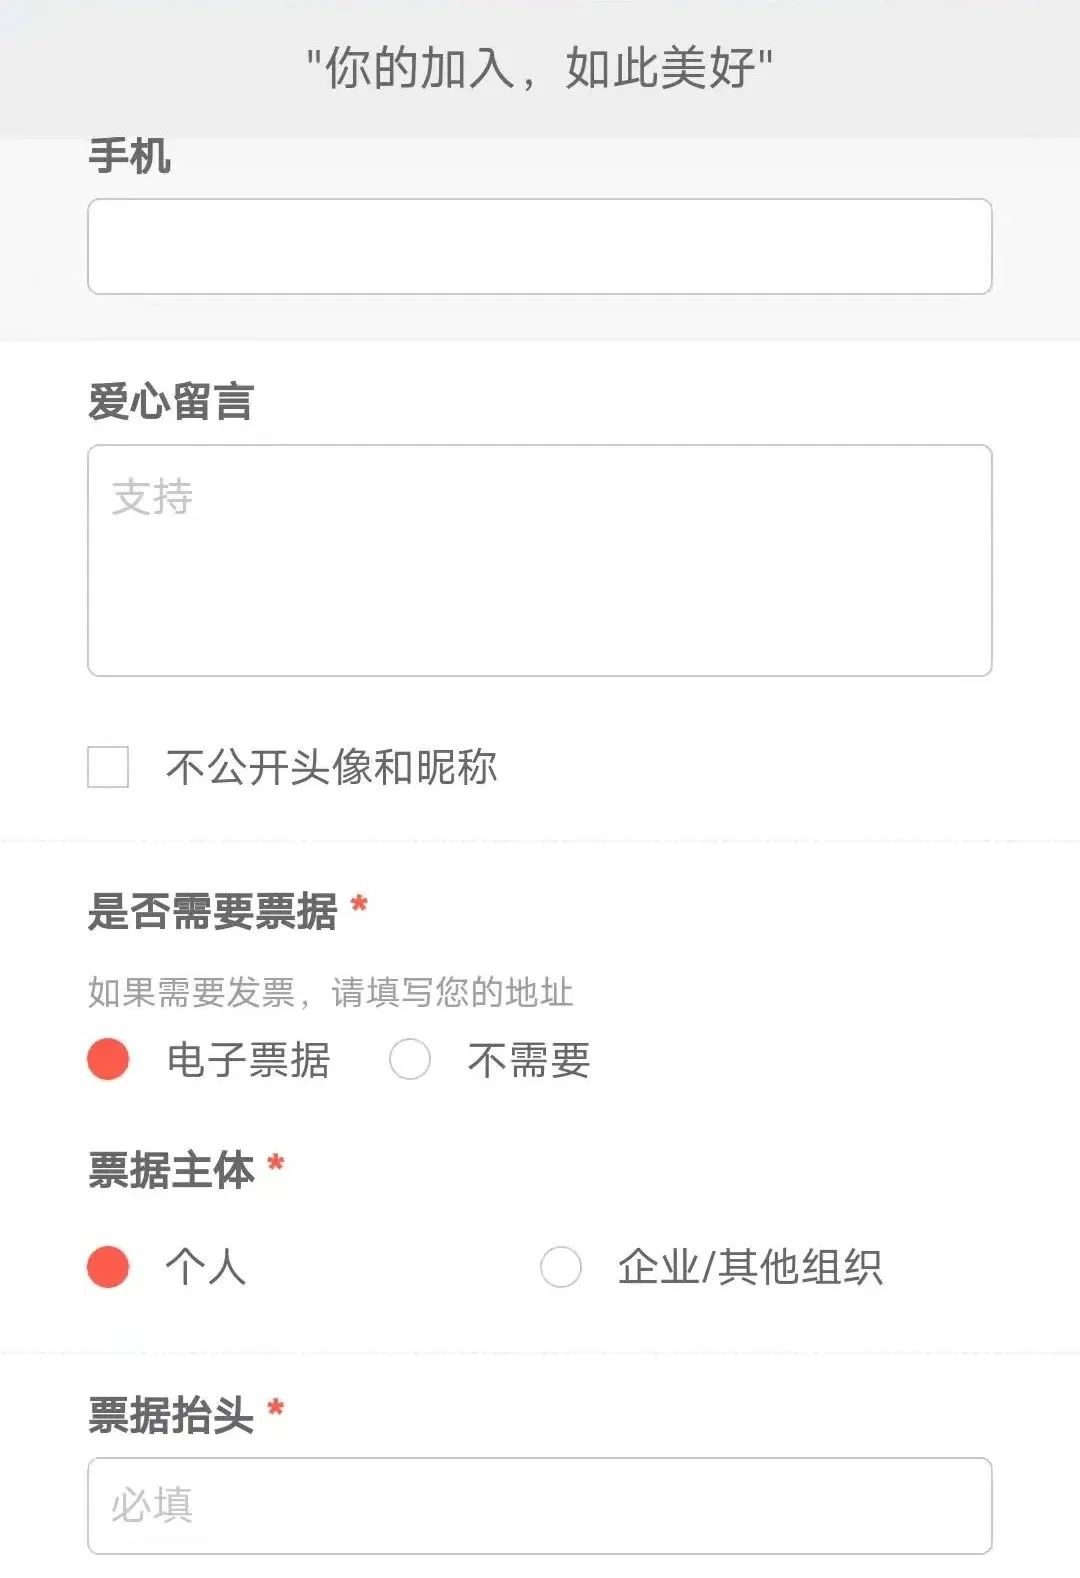The width and height of the screenshot is (1080, 1578).
Task: Click the 手机 field heading
Action: (x=130, y=157)
